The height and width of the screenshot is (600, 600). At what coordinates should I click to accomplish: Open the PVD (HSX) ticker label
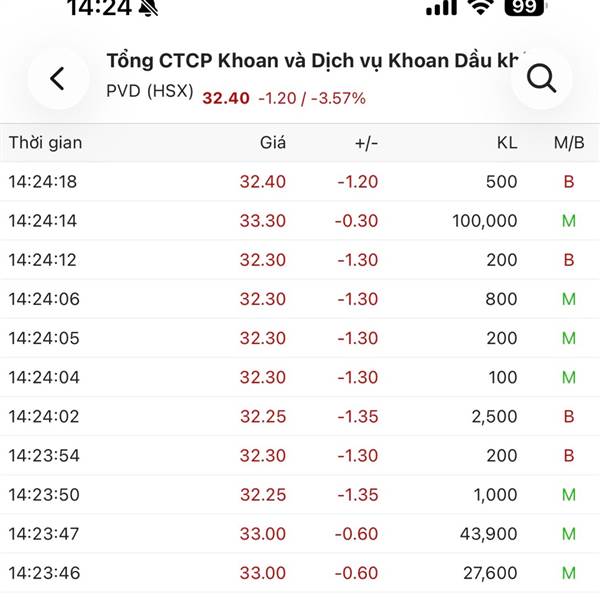(150, 97)
